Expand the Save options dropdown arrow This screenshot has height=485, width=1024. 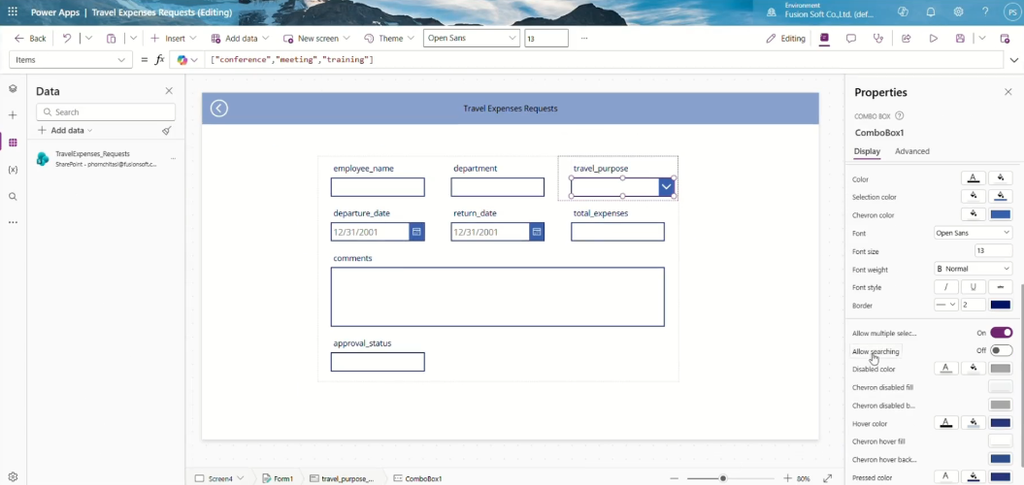click(x=982, y=39)
